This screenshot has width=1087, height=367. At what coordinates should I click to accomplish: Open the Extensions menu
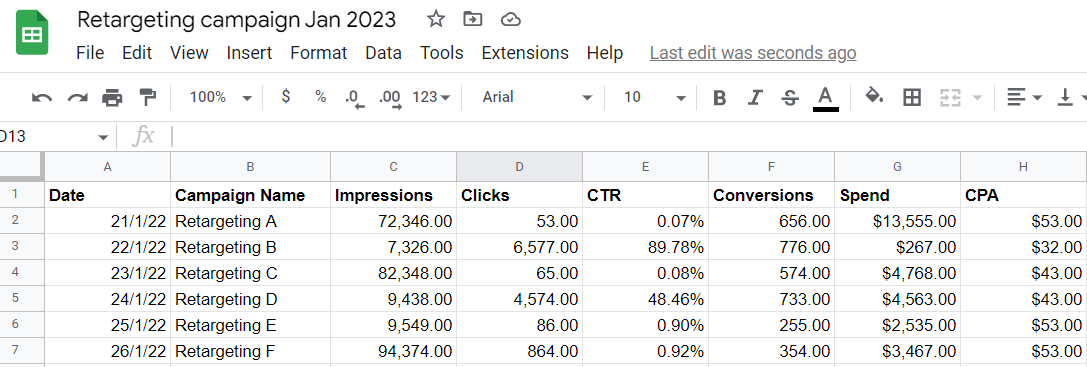pos(525,53)
